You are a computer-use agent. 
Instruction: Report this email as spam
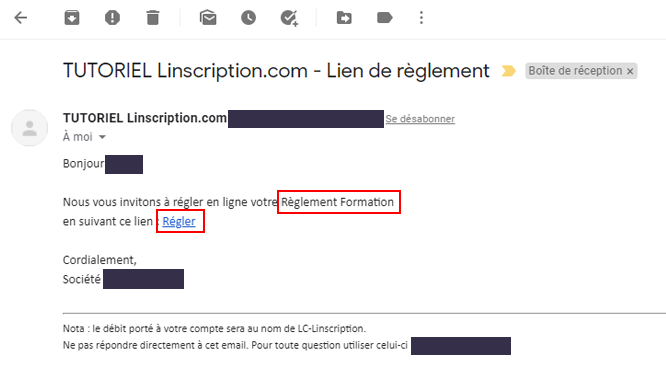coord(112,18)
